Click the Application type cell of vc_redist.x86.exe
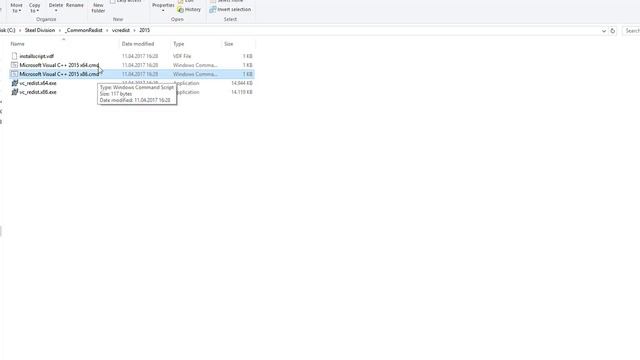 (x=188, y=92)
